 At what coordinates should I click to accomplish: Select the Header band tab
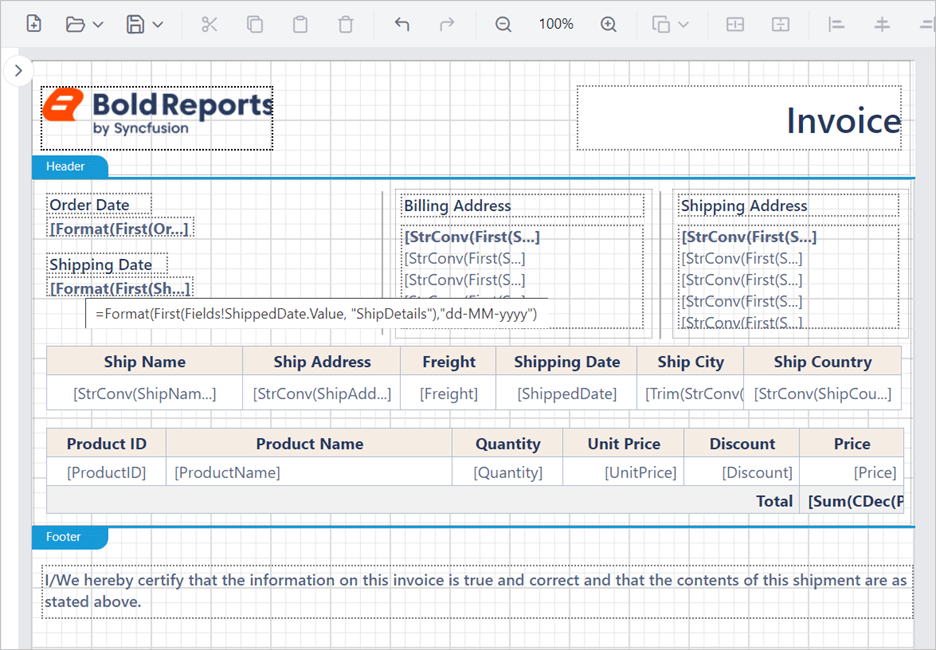coord(68,167)
